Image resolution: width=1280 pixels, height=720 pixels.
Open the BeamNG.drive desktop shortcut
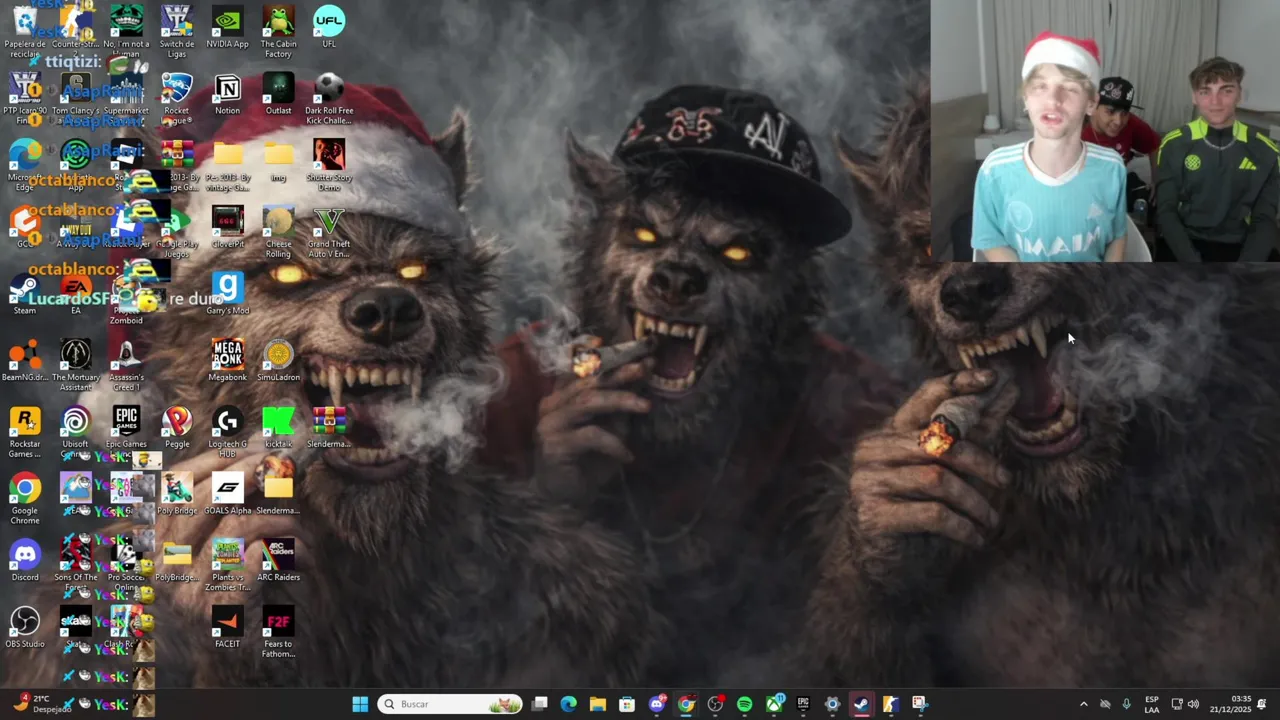tap(25, 360)
